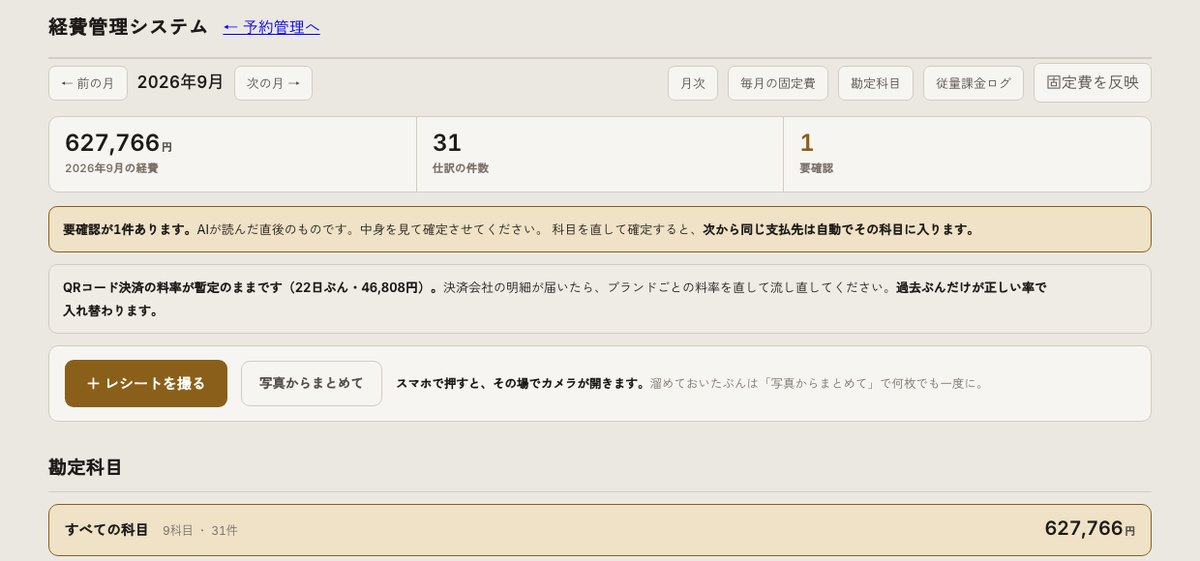This screenshot has width=1200, height=561.
Task: Click the 2026年9月 month label
Action: (181, 82)
